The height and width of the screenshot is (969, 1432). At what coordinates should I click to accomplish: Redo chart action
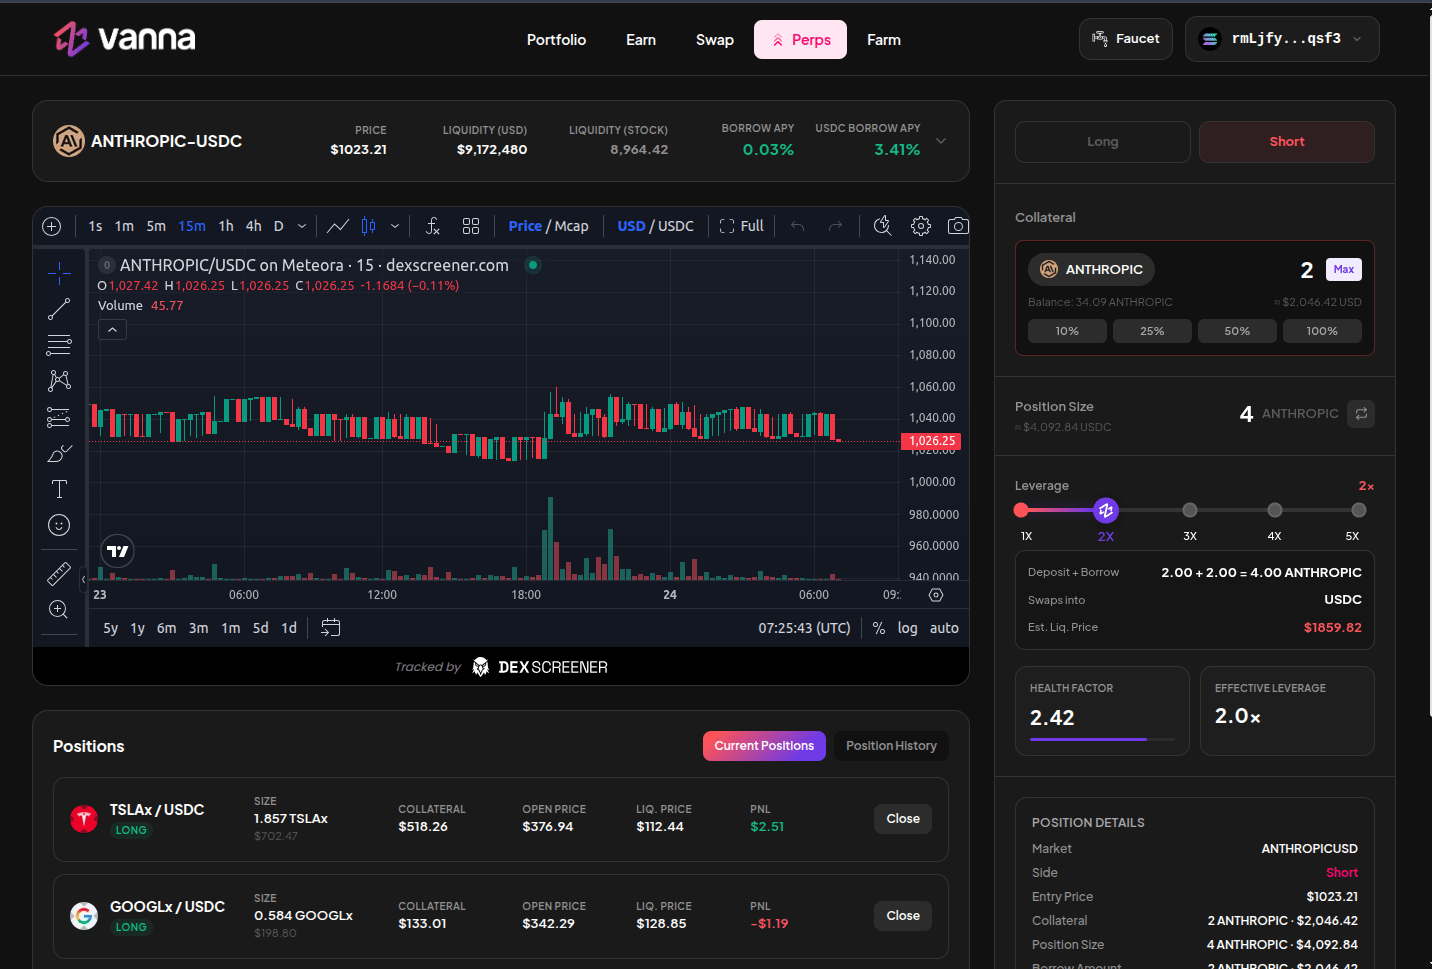(835, 226)
